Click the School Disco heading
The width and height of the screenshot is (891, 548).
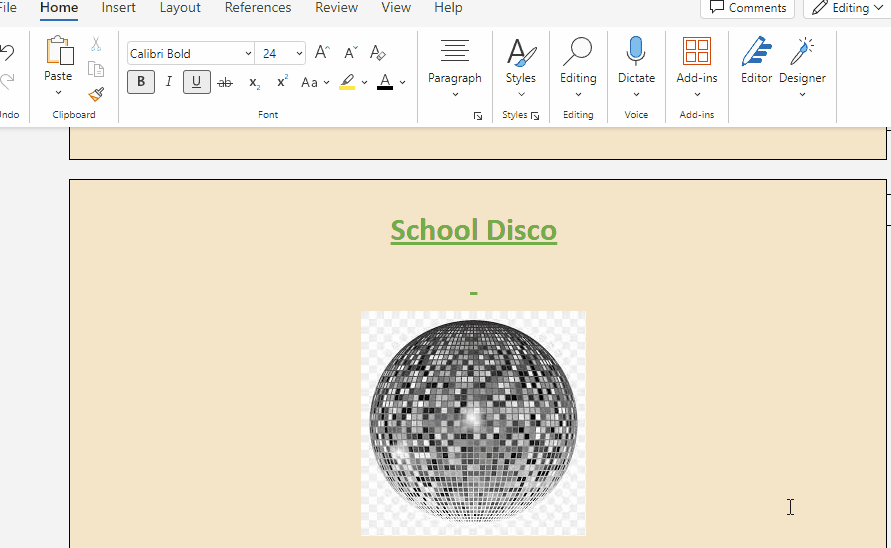point(473,231)
